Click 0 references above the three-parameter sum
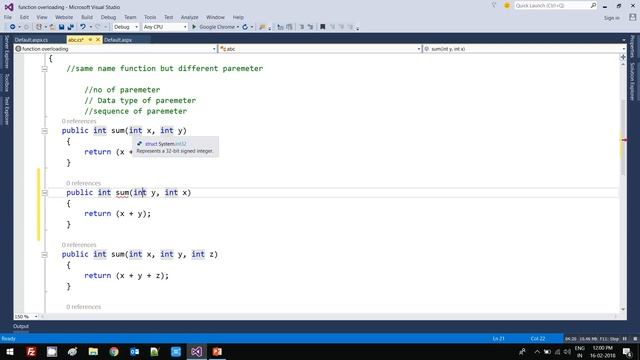The height and width of the screenshot is (360, 640). (79, 245)
